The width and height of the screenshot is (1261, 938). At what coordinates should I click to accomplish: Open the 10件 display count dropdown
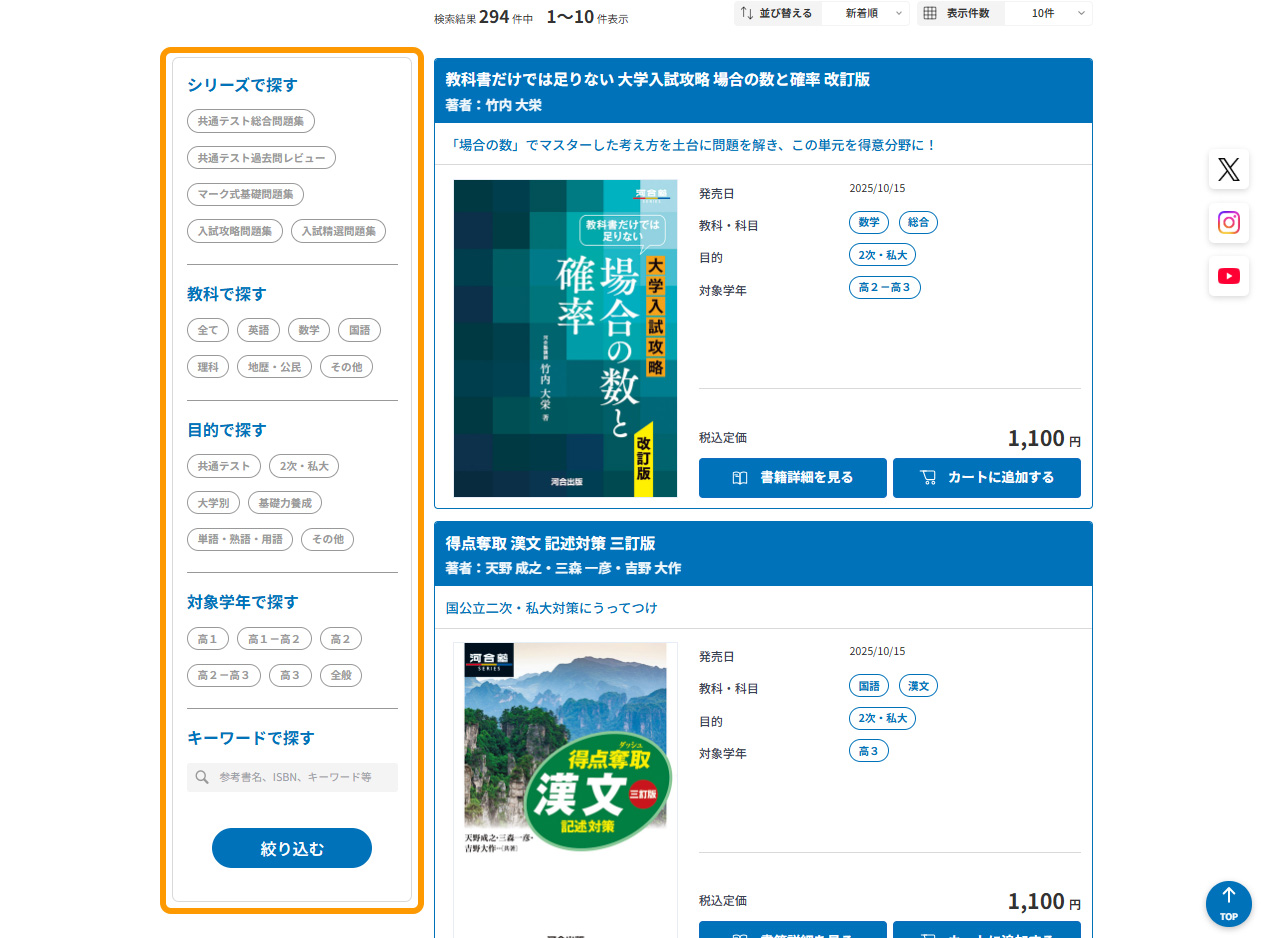1047,13
